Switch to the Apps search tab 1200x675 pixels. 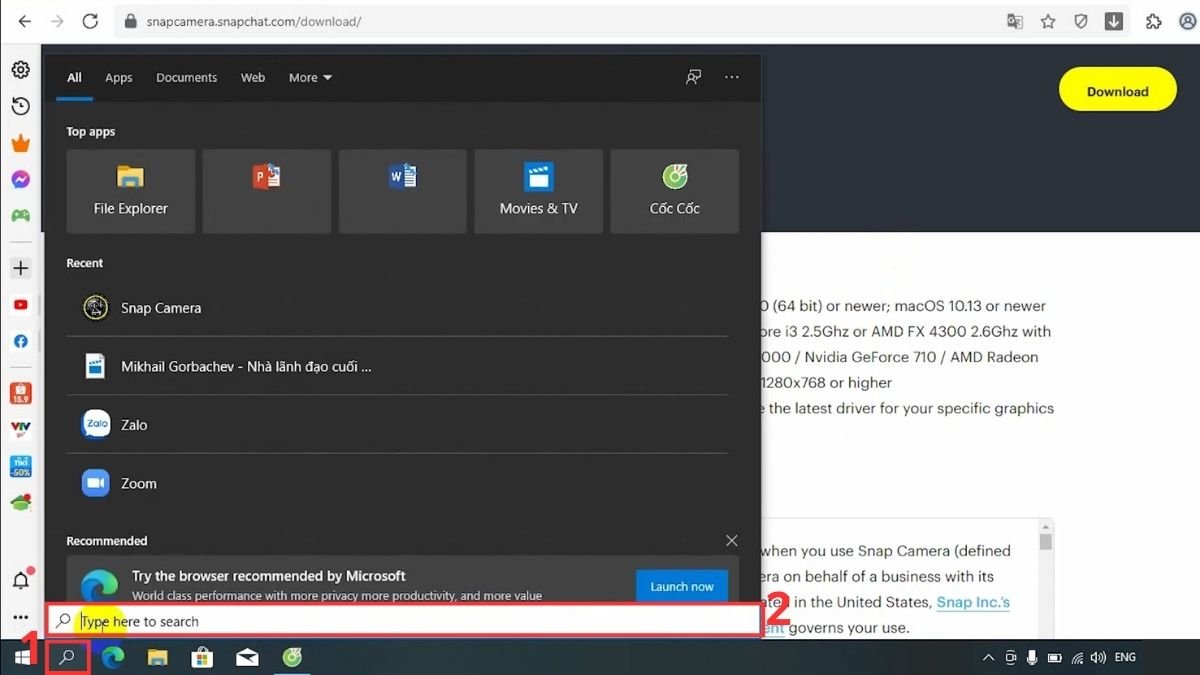119,78
